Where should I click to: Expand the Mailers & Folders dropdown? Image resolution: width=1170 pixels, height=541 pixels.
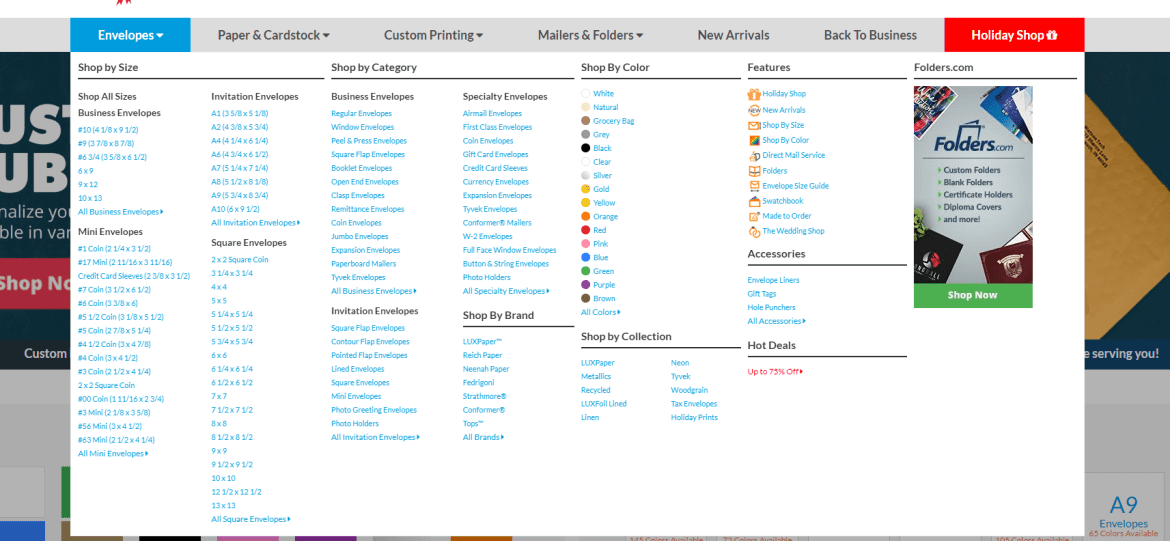pos(591,35)
